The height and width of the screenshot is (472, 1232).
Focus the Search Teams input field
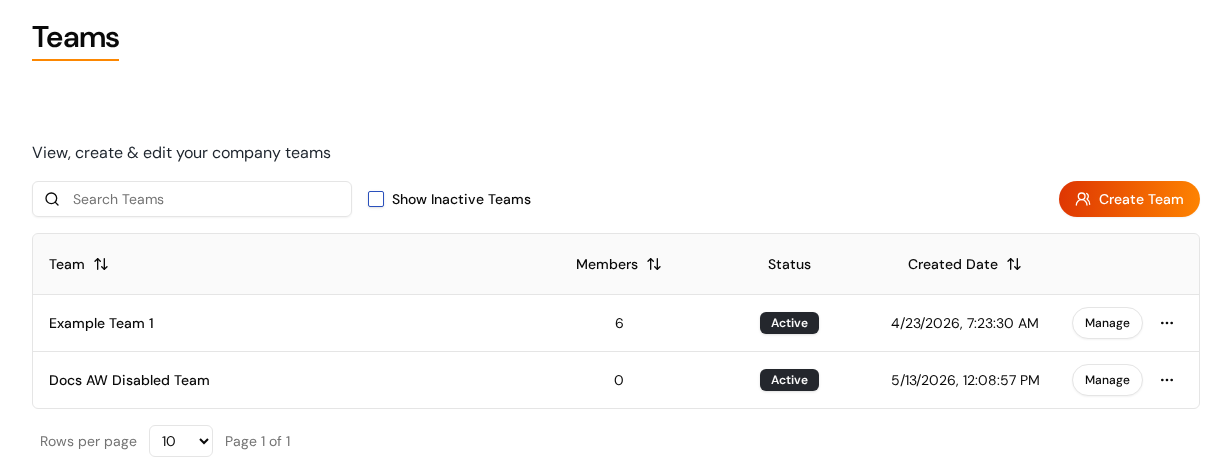(x=192, y=199)
